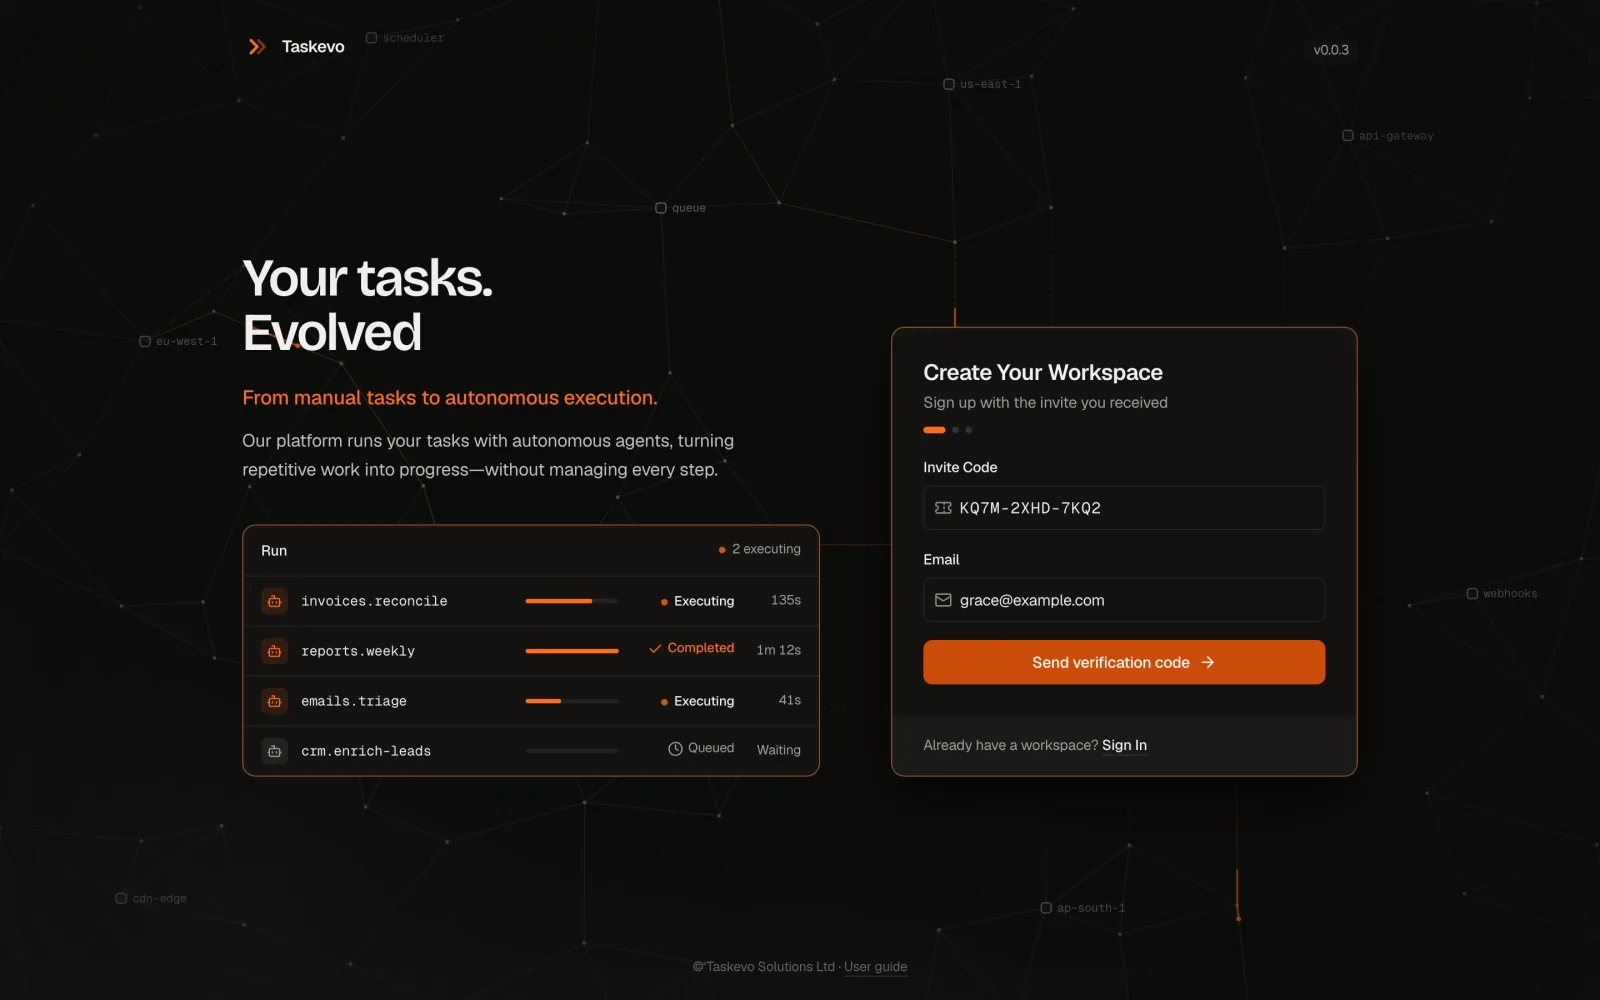Click the scheduler node icon
This screenshot has height=1000, width=1600.
pyautogui.click(x=371, y=38)
